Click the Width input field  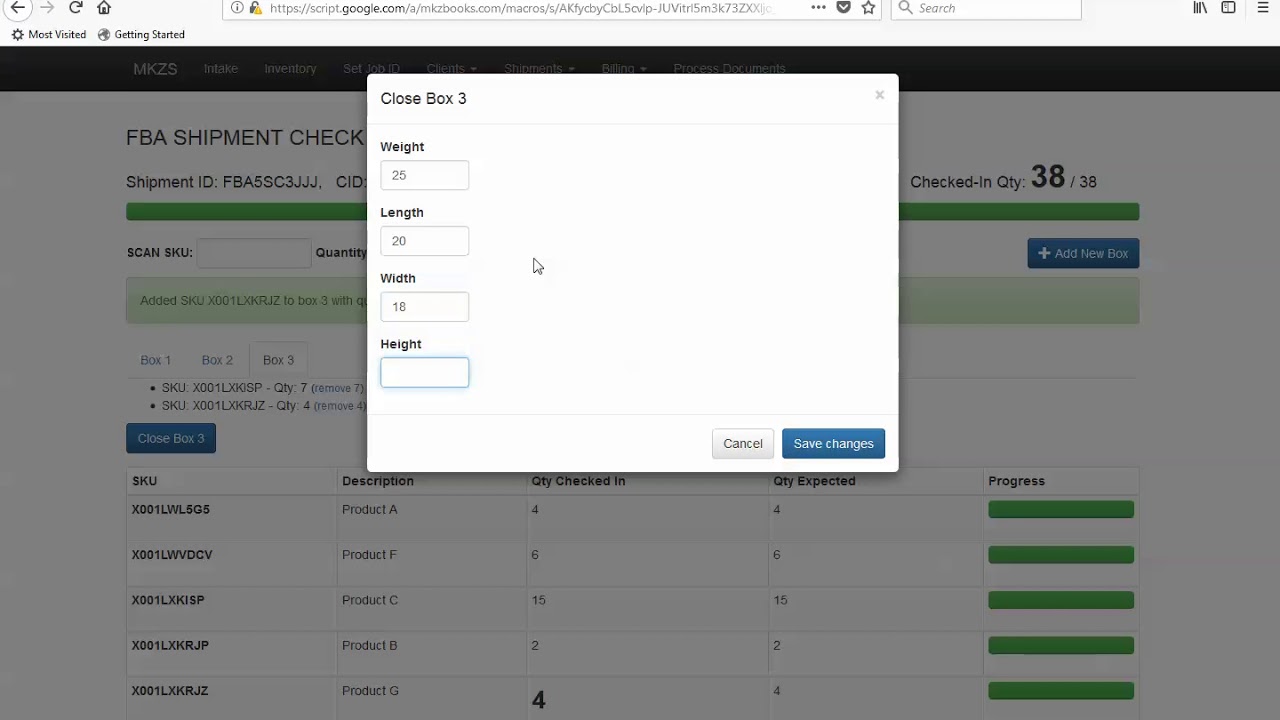pos(424,307)
